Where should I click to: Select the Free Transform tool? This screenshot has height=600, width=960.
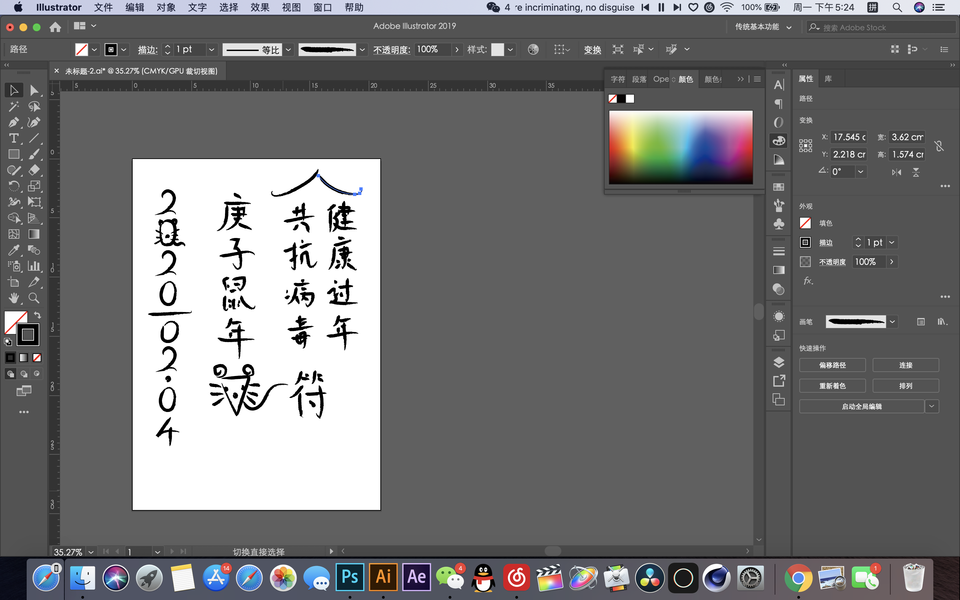tap(34, 202)
